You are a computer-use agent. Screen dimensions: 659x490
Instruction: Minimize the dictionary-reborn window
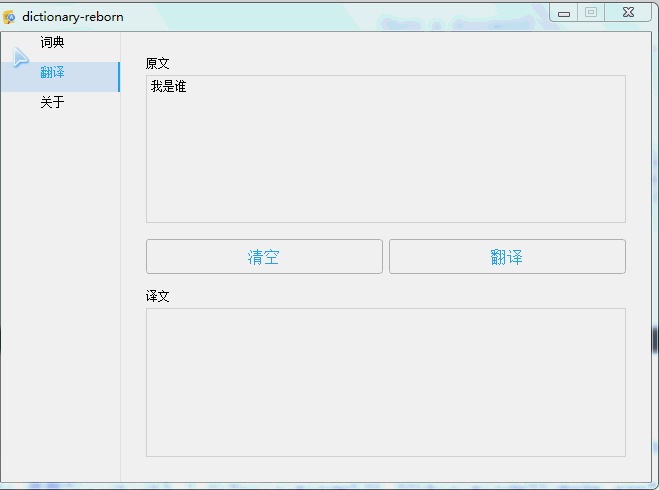click(x=564, y=13)
